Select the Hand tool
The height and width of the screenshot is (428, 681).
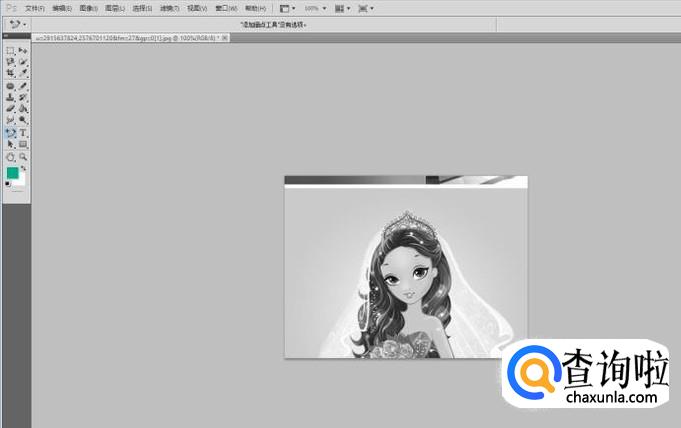click(x=10, y=157)
